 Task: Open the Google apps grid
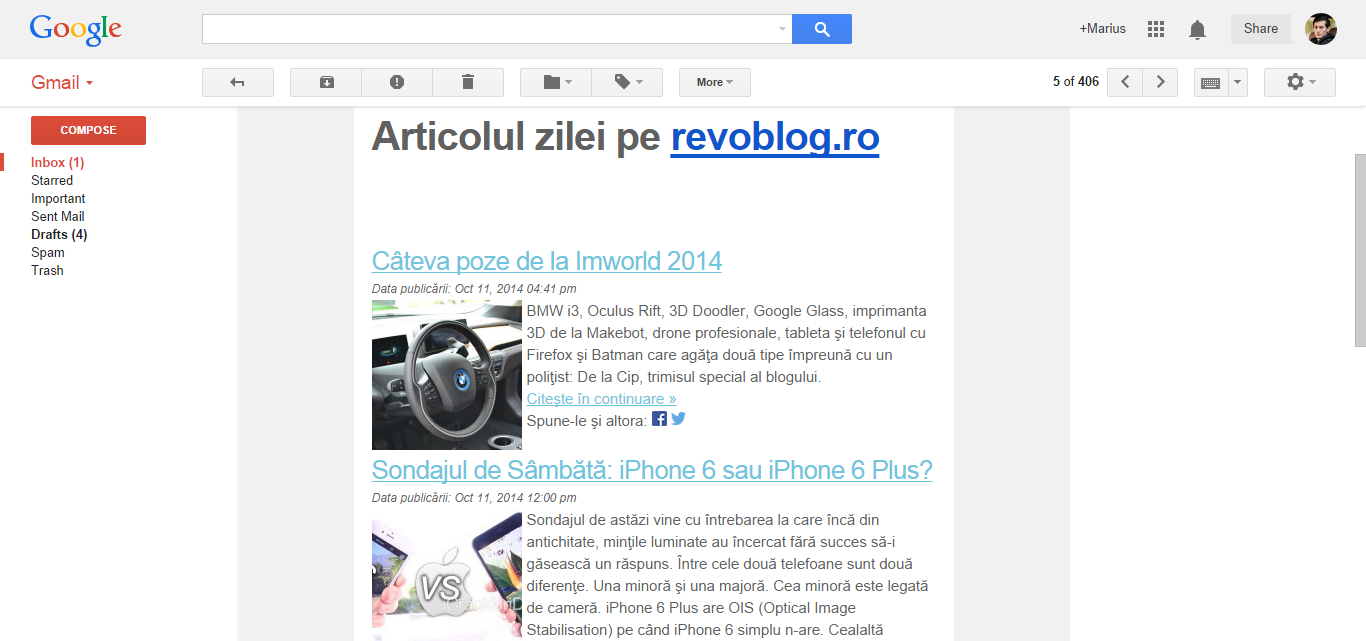coord(1156,29)
